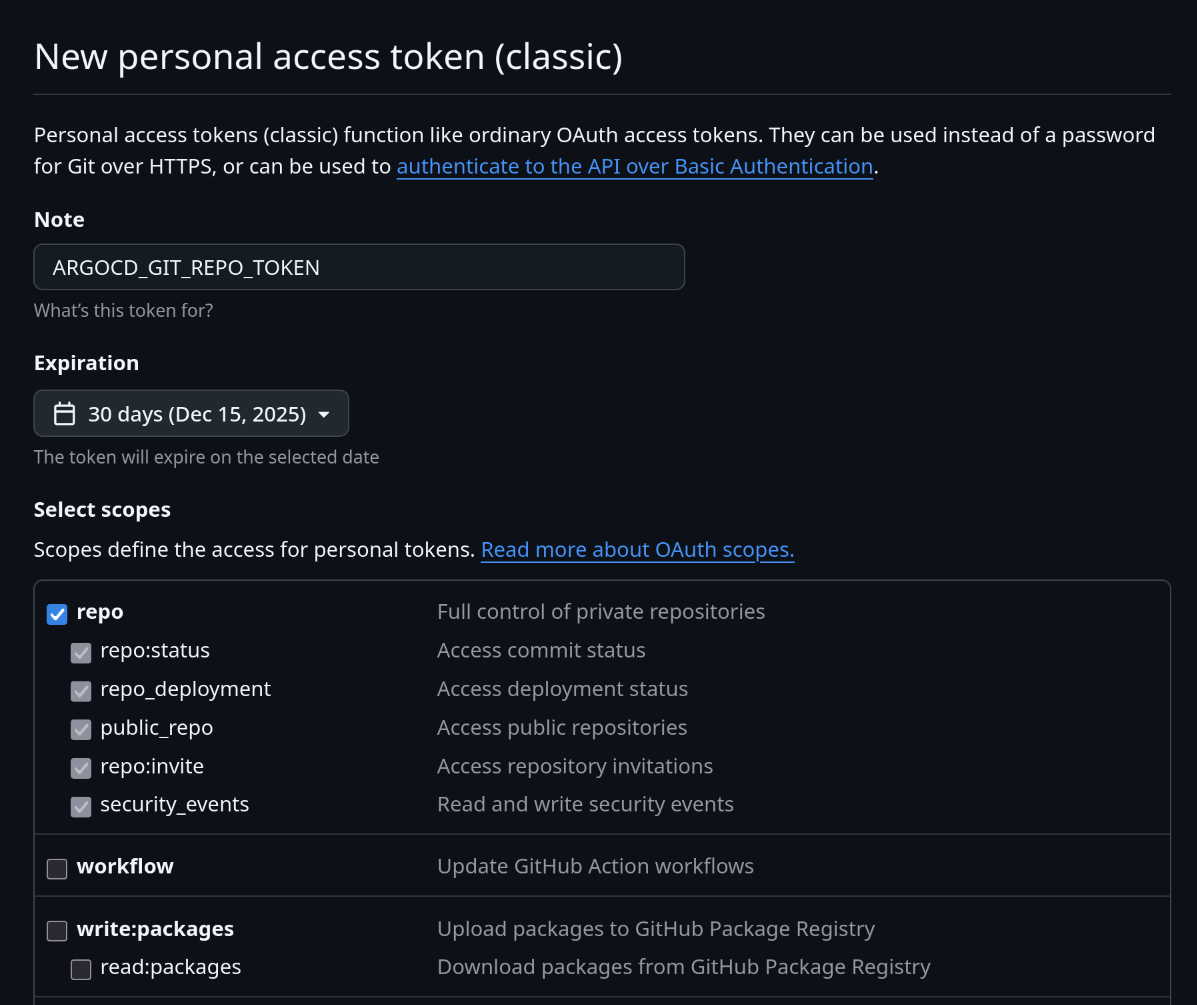Toggle the public_repo checkbox

pos(81,730)
